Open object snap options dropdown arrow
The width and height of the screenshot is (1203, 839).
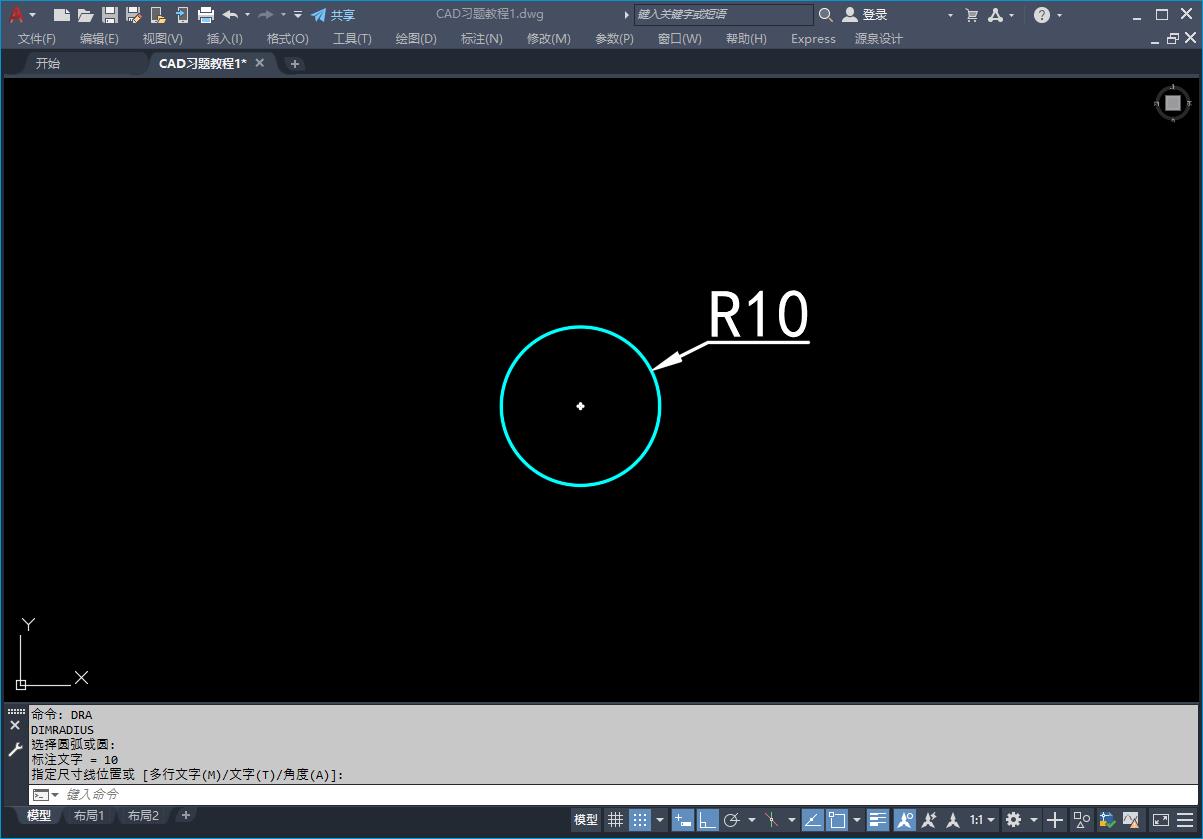857,820
